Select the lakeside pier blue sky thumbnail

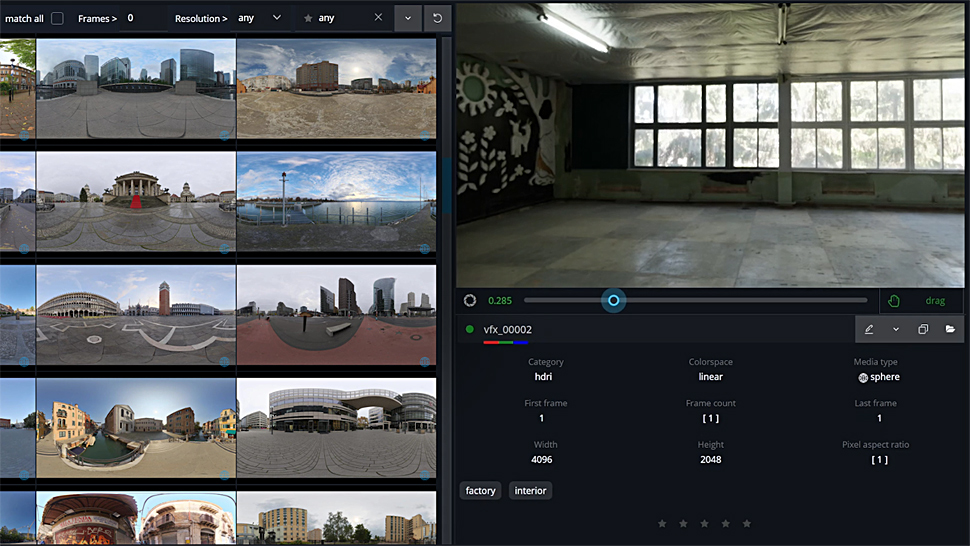[337, 202]
